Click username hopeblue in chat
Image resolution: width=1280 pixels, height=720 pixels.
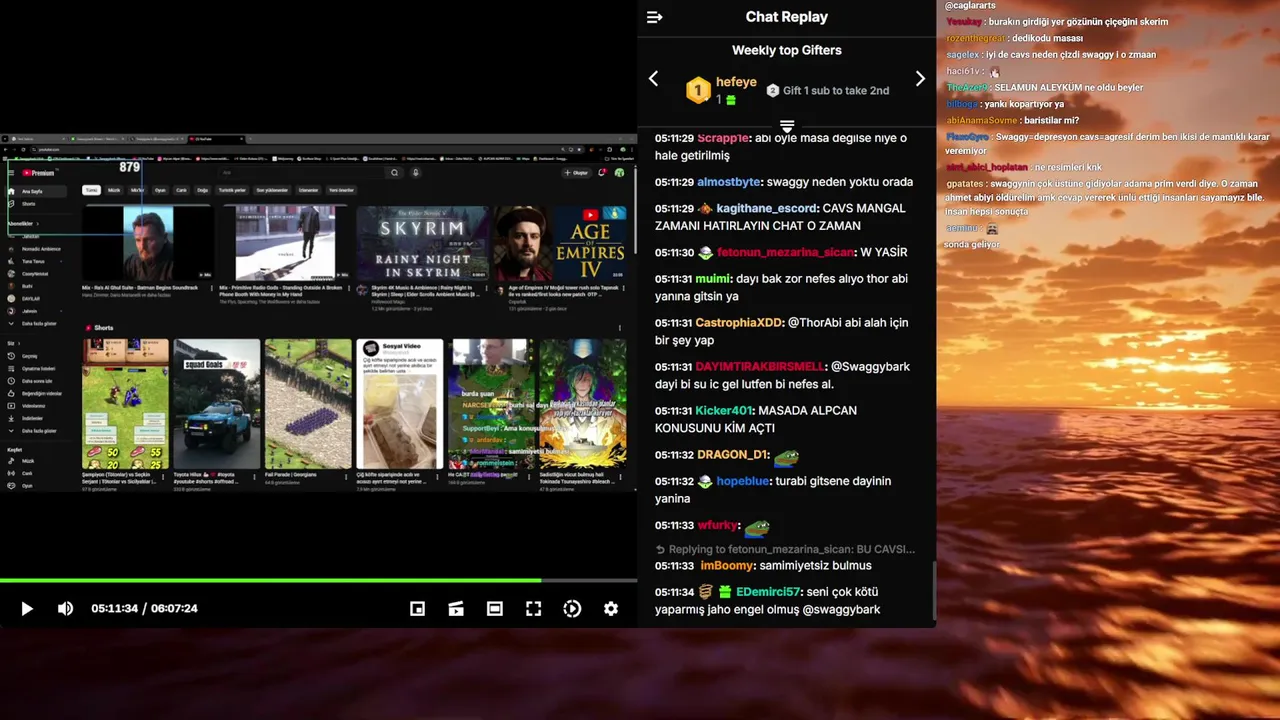(x=743, y=481)
